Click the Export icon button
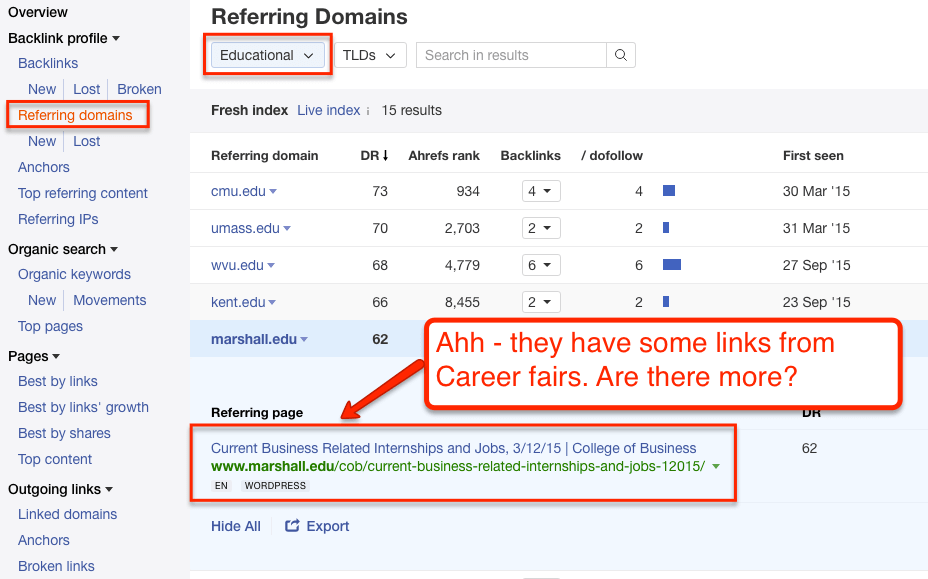 (292, 526)
